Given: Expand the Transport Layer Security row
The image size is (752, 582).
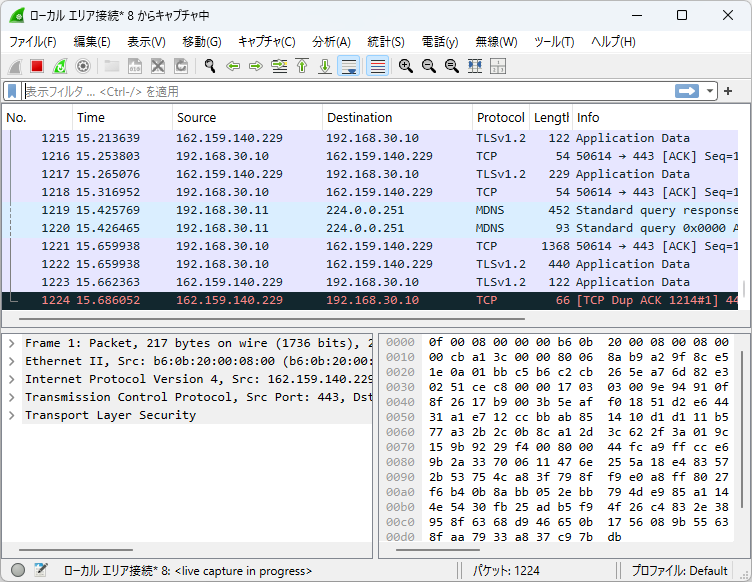Looking at the screenshot, I should point(12,415).
